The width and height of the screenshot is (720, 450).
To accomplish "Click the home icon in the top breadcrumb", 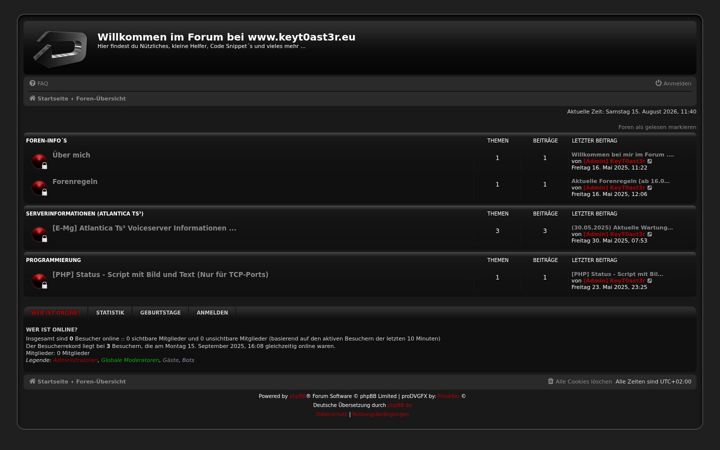I will click(x=33, y=98).
